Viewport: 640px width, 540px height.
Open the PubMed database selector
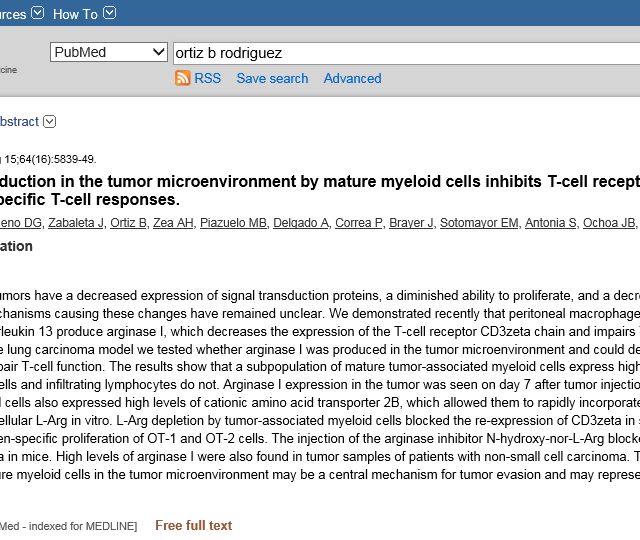(x=109, y=52)
